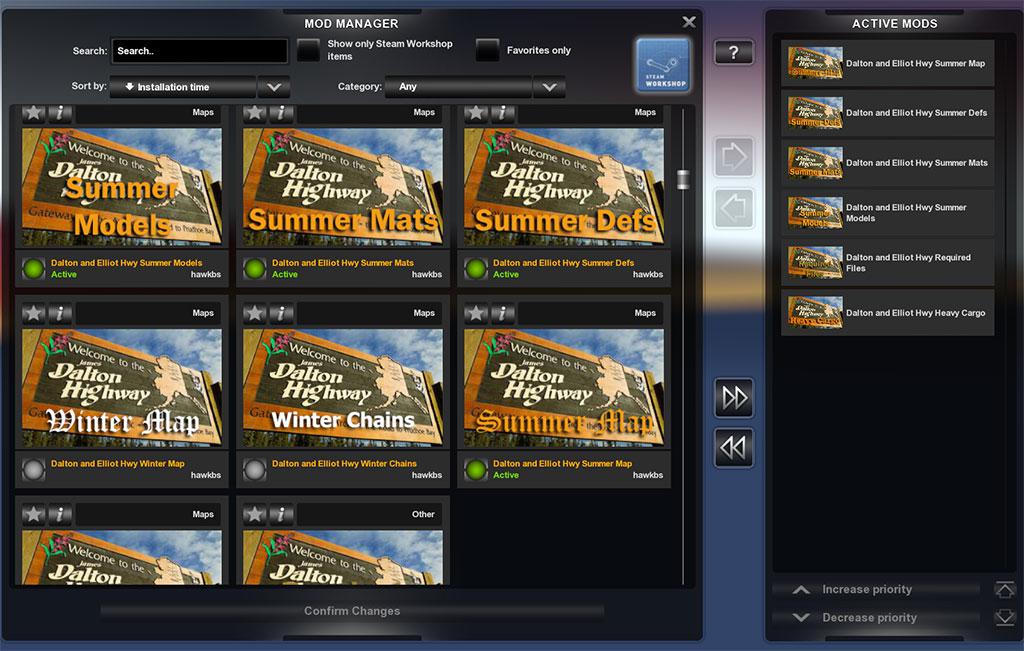Click in the Search input field
This screenshot has height=651, width=1024.
tap(200, 51)
